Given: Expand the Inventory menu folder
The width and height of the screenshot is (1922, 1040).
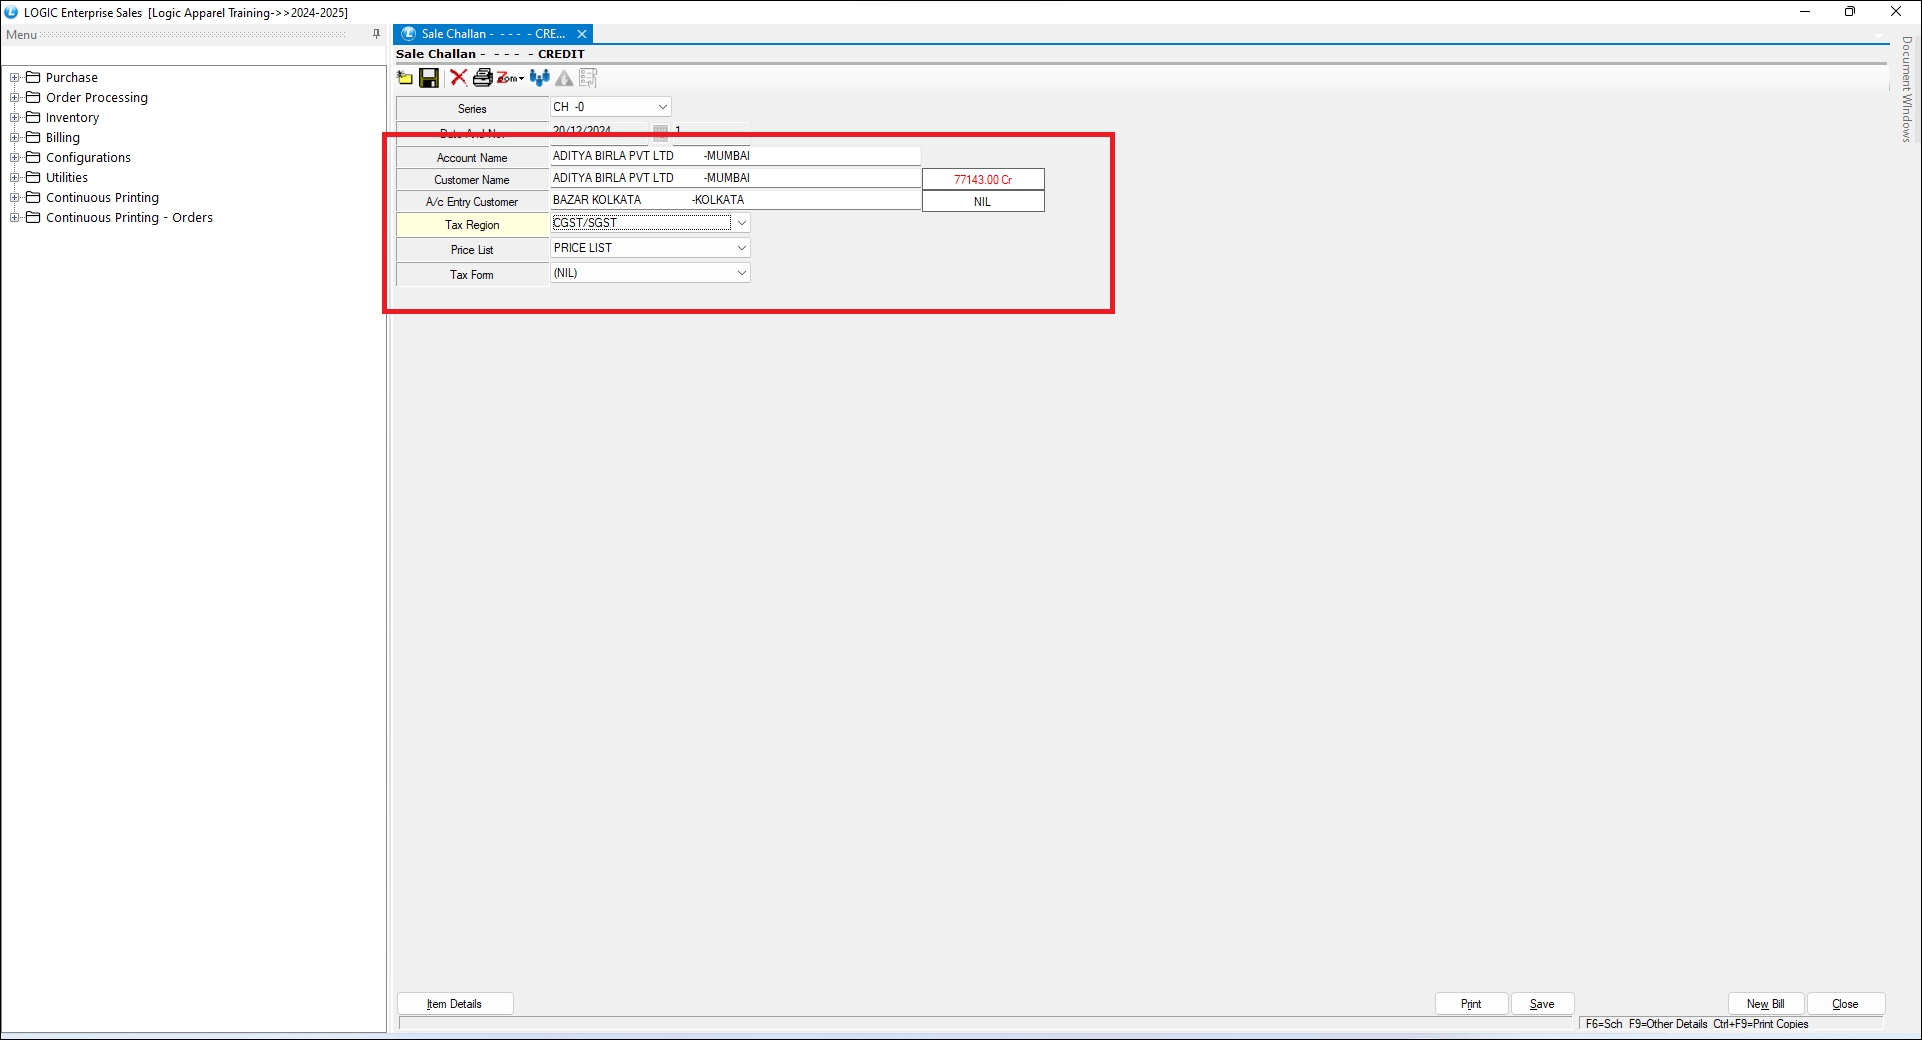Looking at the screenshot, I should click(x=15, y=118).
